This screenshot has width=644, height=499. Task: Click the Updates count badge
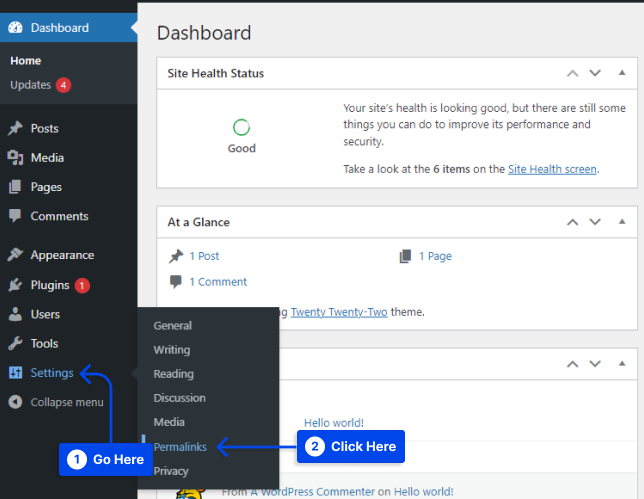[63, 85]
